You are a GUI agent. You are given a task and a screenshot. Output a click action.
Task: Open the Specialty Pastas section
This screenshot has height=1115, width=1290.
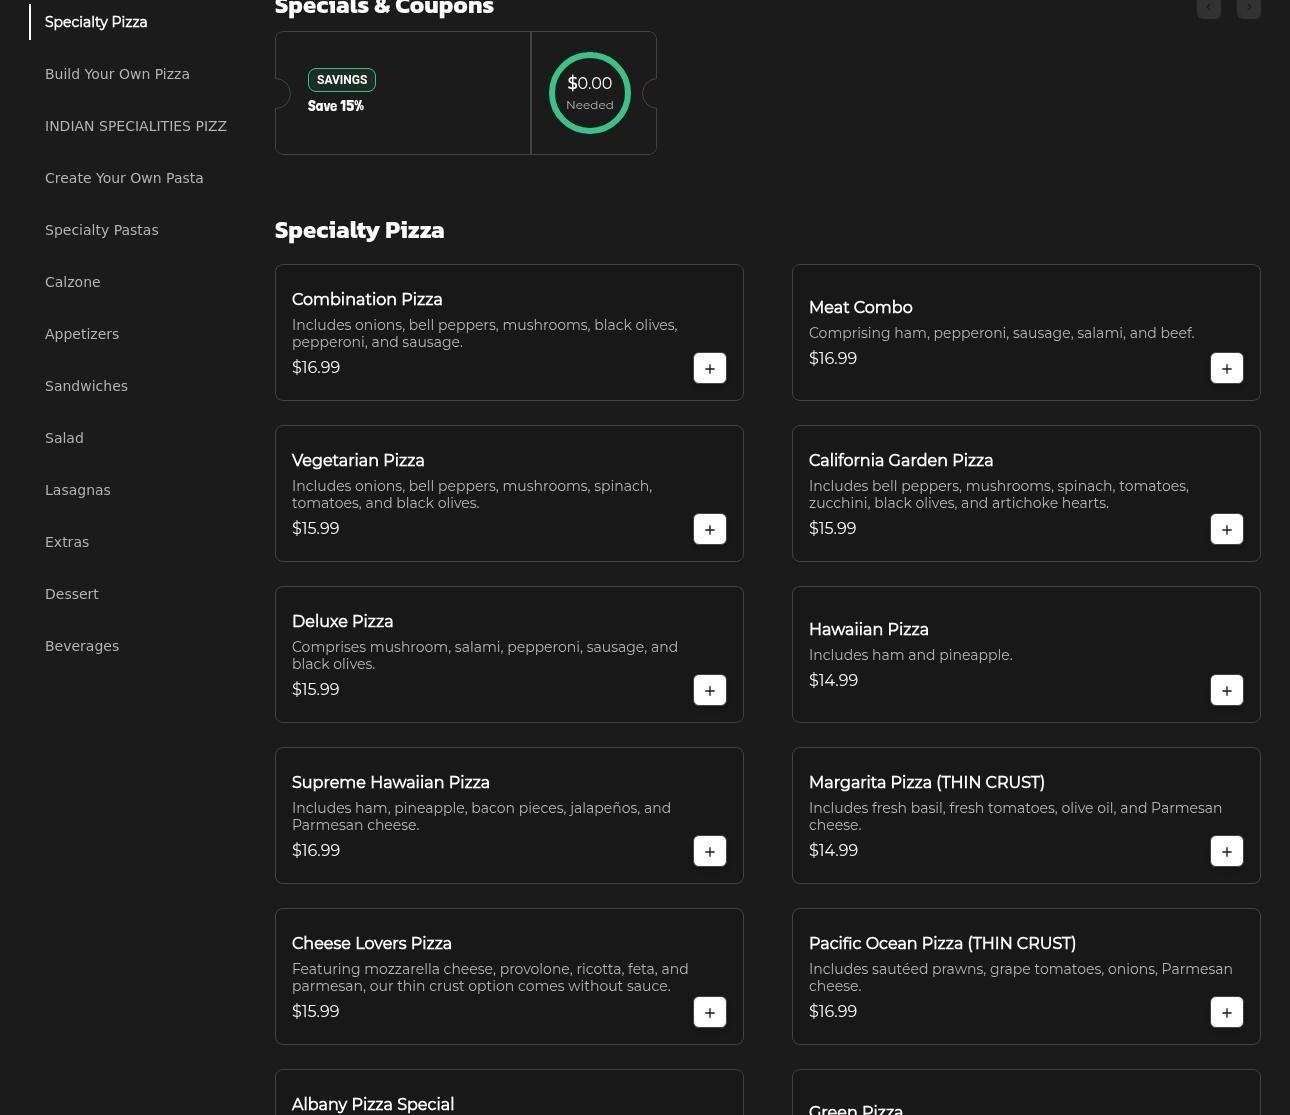102,230
